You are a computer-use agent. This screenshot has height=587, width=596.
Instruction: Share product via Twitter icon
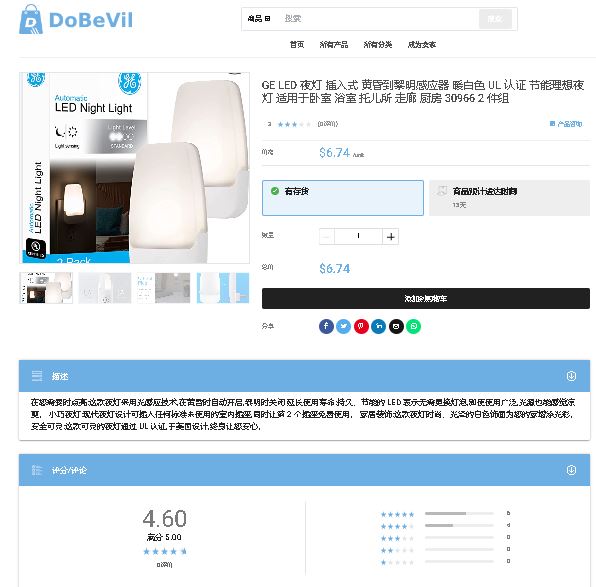point(344,326)
